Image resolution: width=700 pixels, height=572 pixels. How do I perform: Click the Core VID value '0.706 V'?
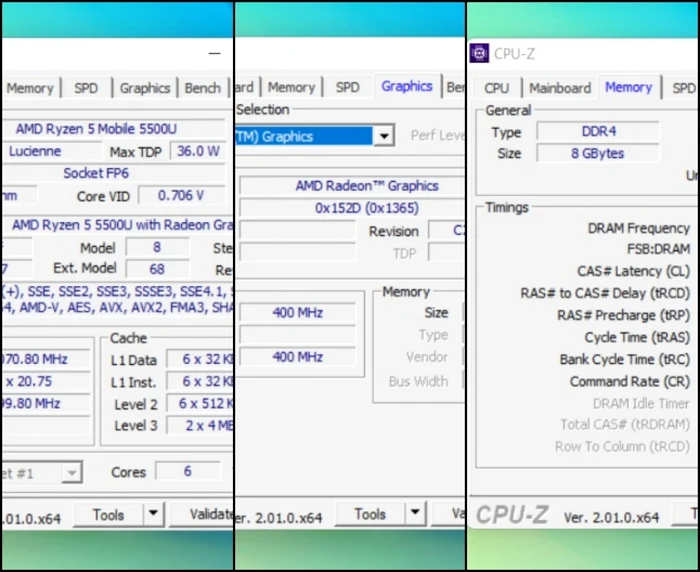coord(181,195)
